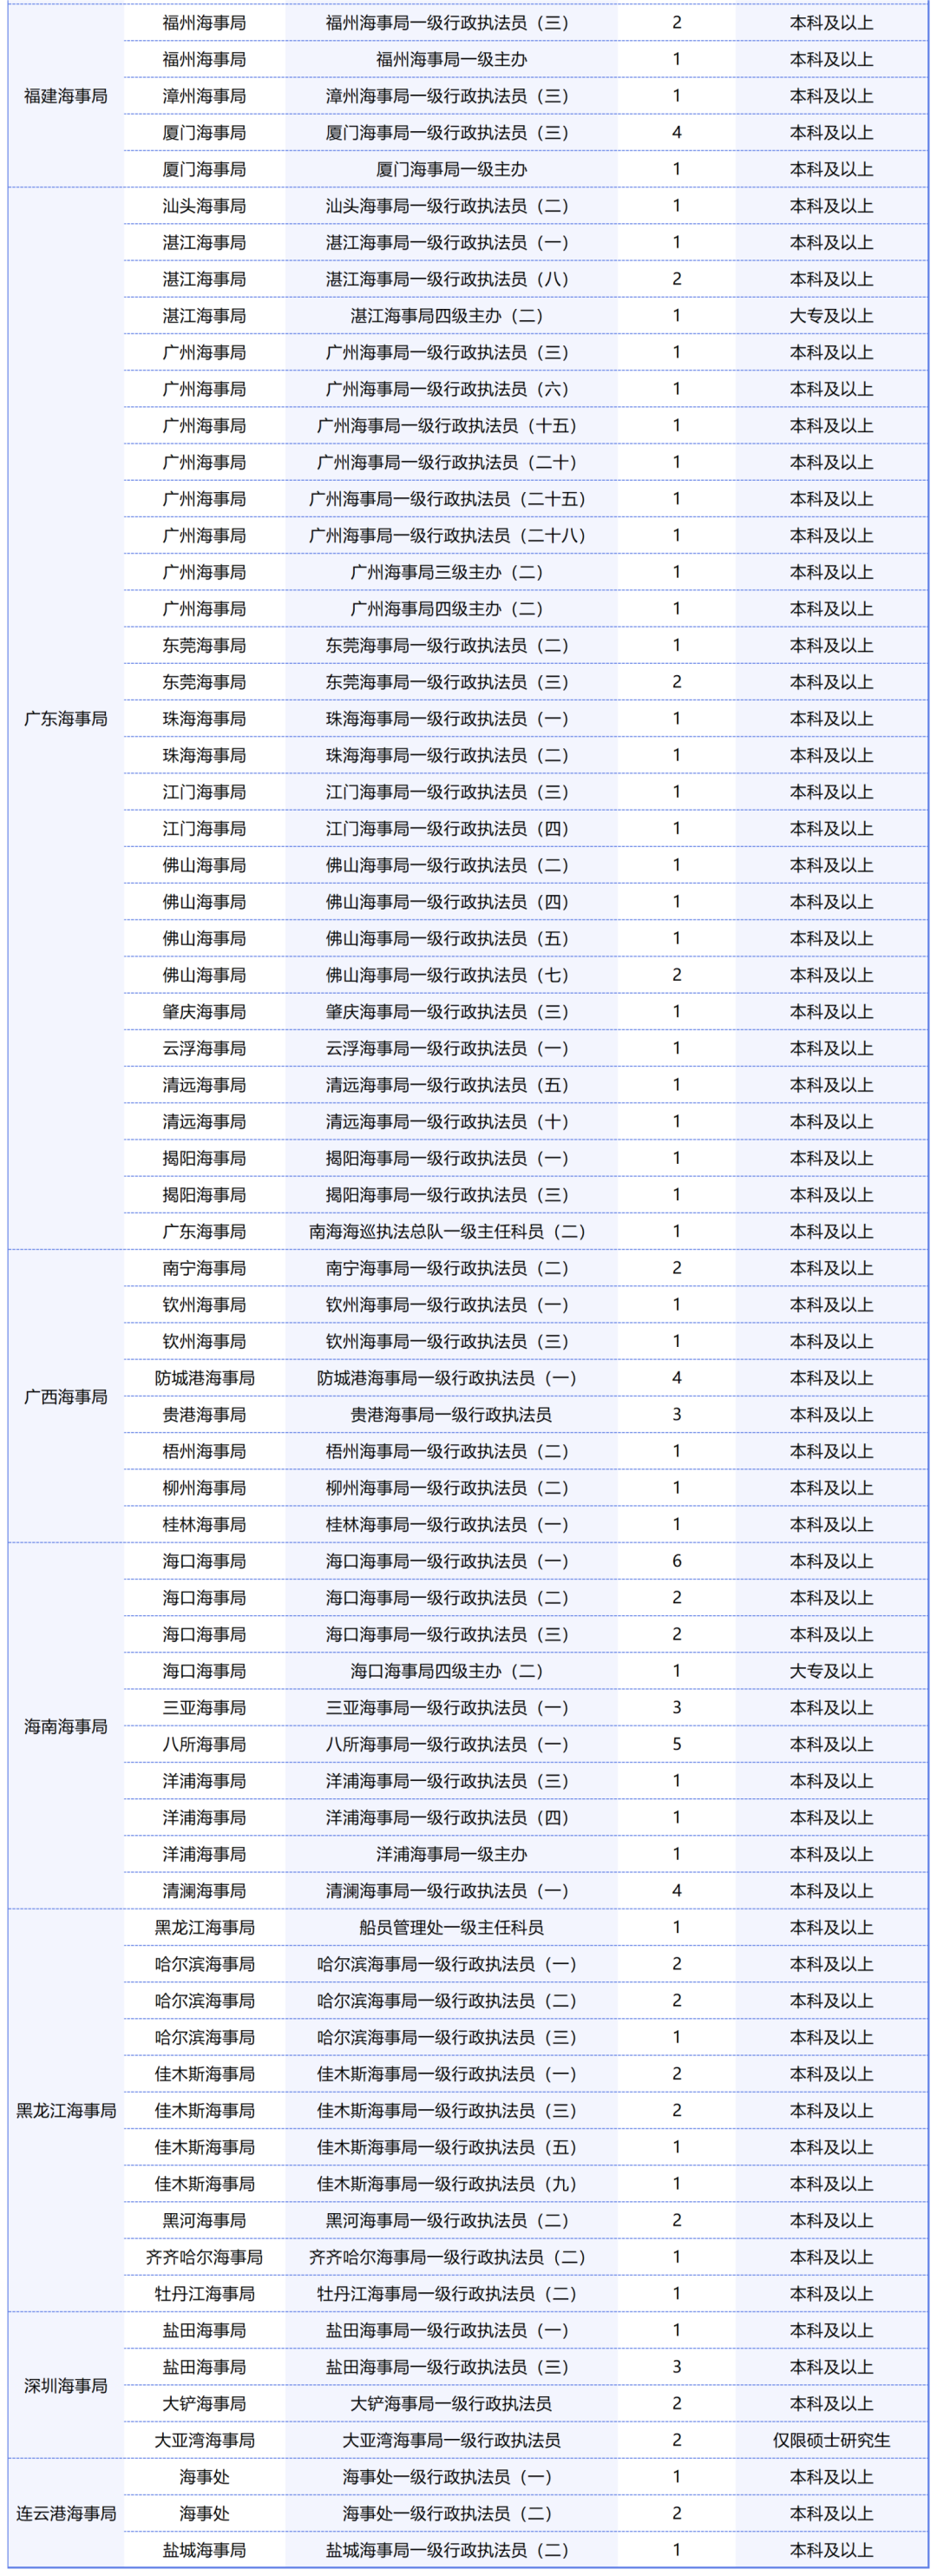Screen dimensions: 937x2576
Task: Click 仅限硕士研究生 education requirement cell
Action: tap(831, 2440)
